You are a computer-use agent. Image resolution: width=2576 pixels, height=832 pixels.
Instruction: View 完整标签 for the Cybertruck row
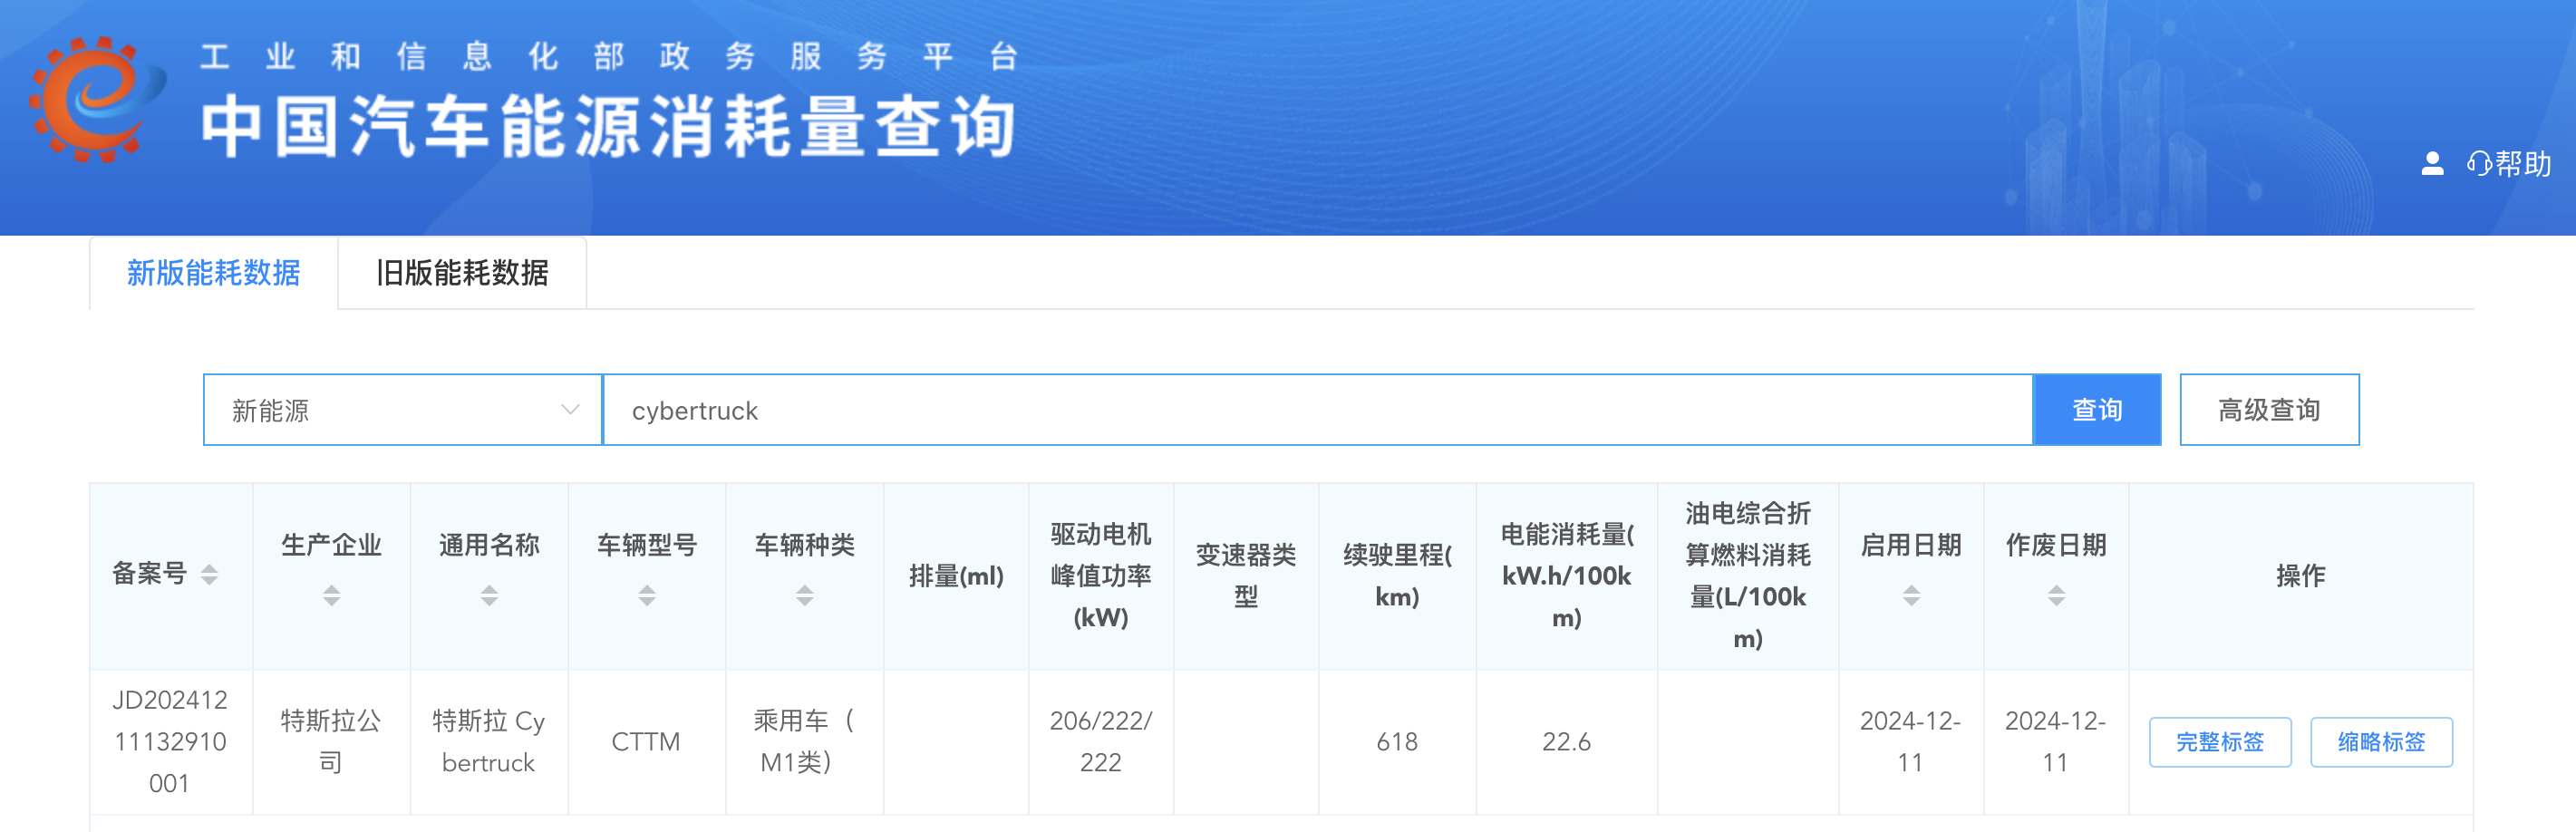(x=2219, y=742)
